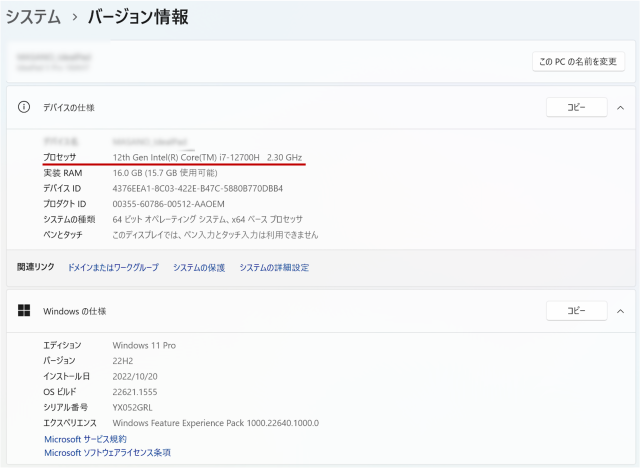Copy Windows specifications with コピー button

[x=576, y=311]
